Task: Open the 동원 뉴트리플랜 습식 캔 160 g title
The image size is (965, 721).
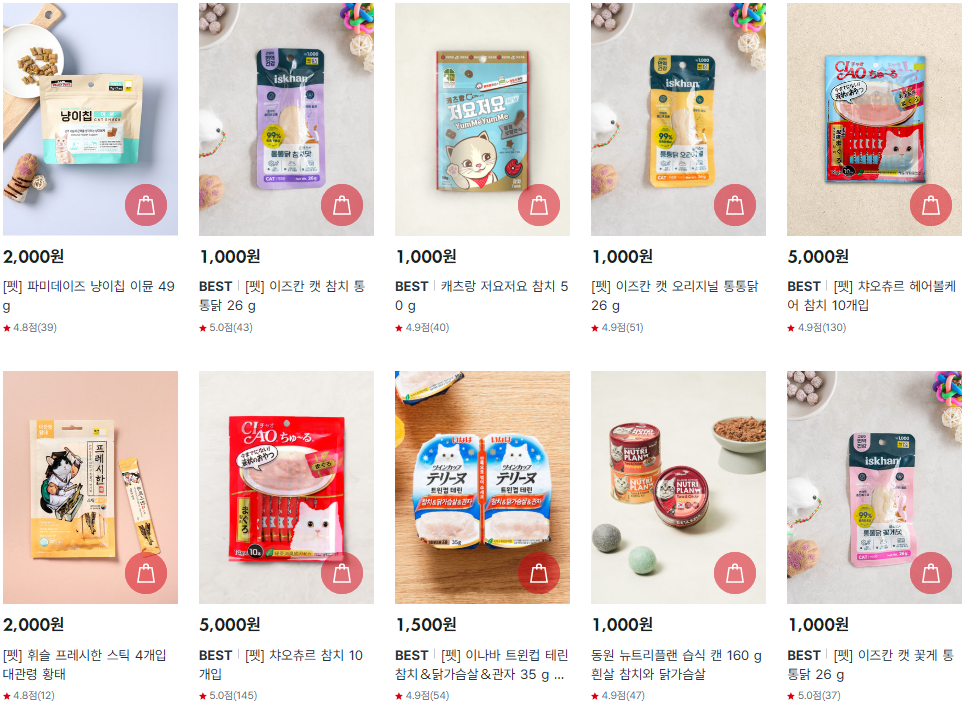Action: click(676, 664)
